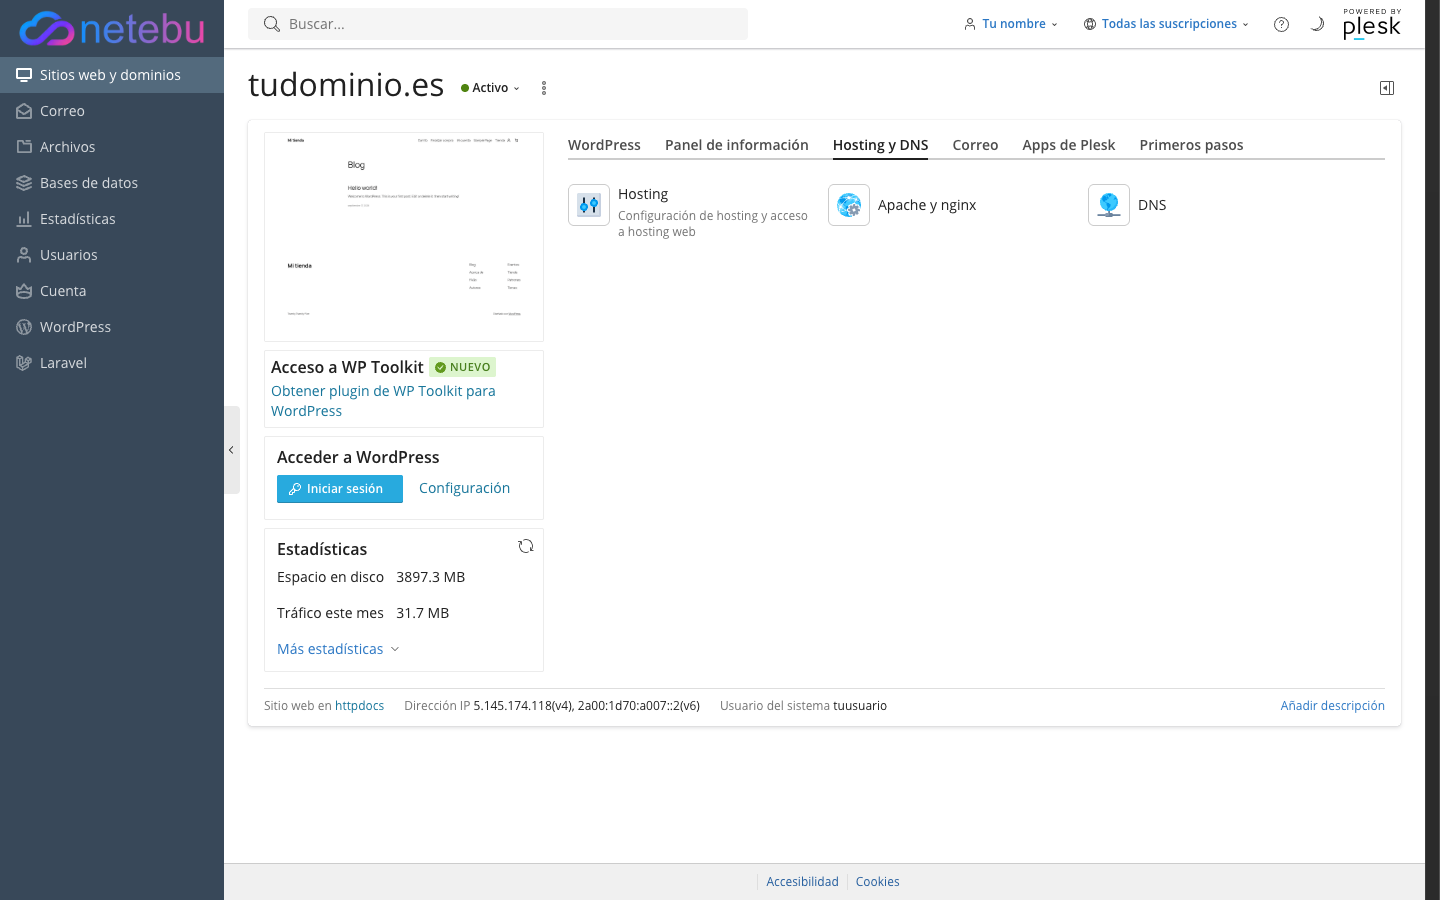
Task: Expand Más estadísticas
Action: pyautogui.click(x=338, y=649)
